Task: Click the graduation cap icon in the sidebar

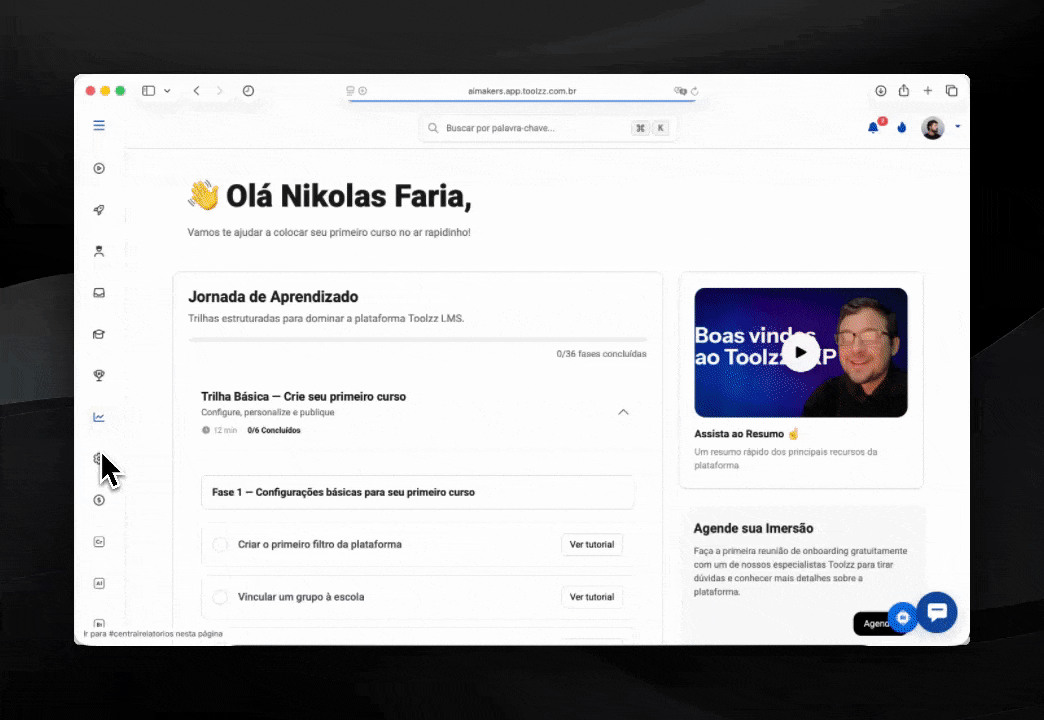Action: point(99,334)
